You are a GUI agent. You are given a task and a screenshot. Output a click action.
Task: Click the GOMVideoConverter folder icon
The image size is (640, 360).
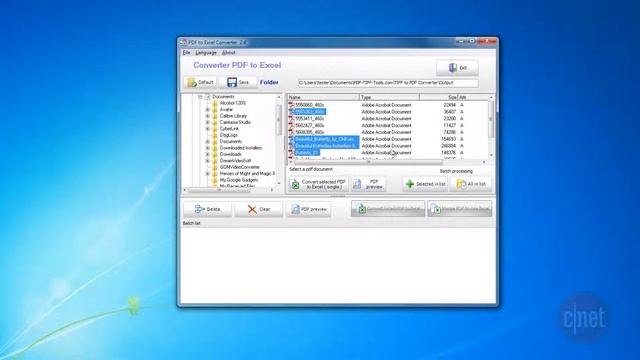[x=215, y=167]
